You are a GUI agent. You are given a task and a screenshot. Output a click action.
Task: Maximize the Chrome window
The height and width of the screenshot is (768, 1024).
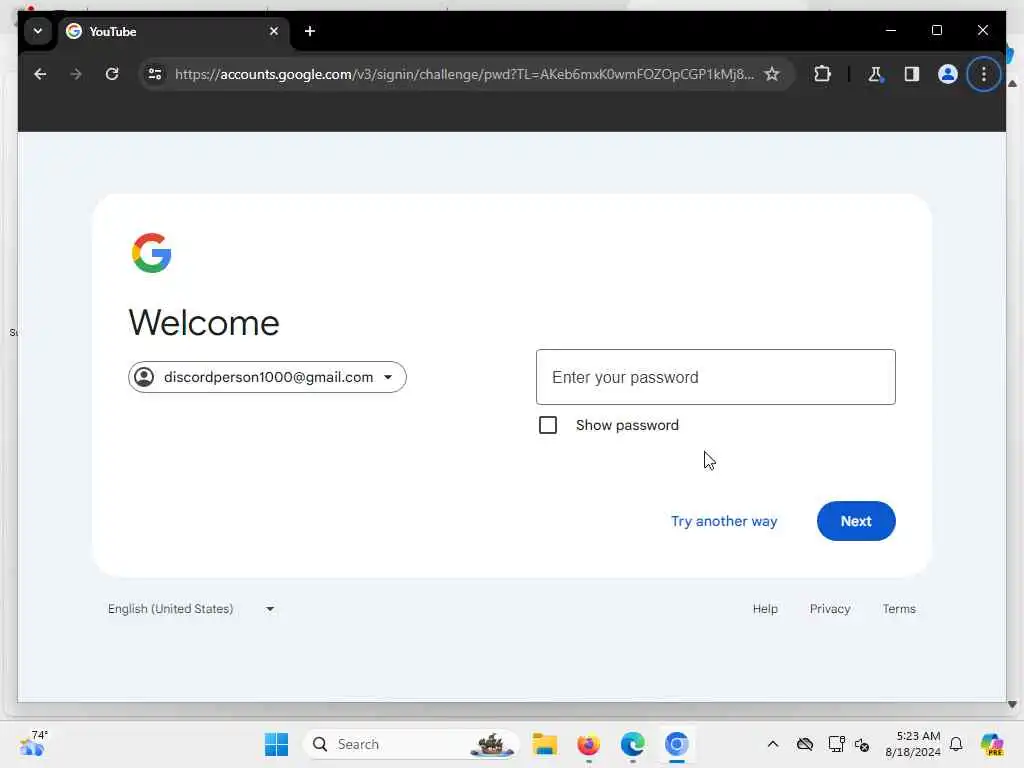(936, 30)
